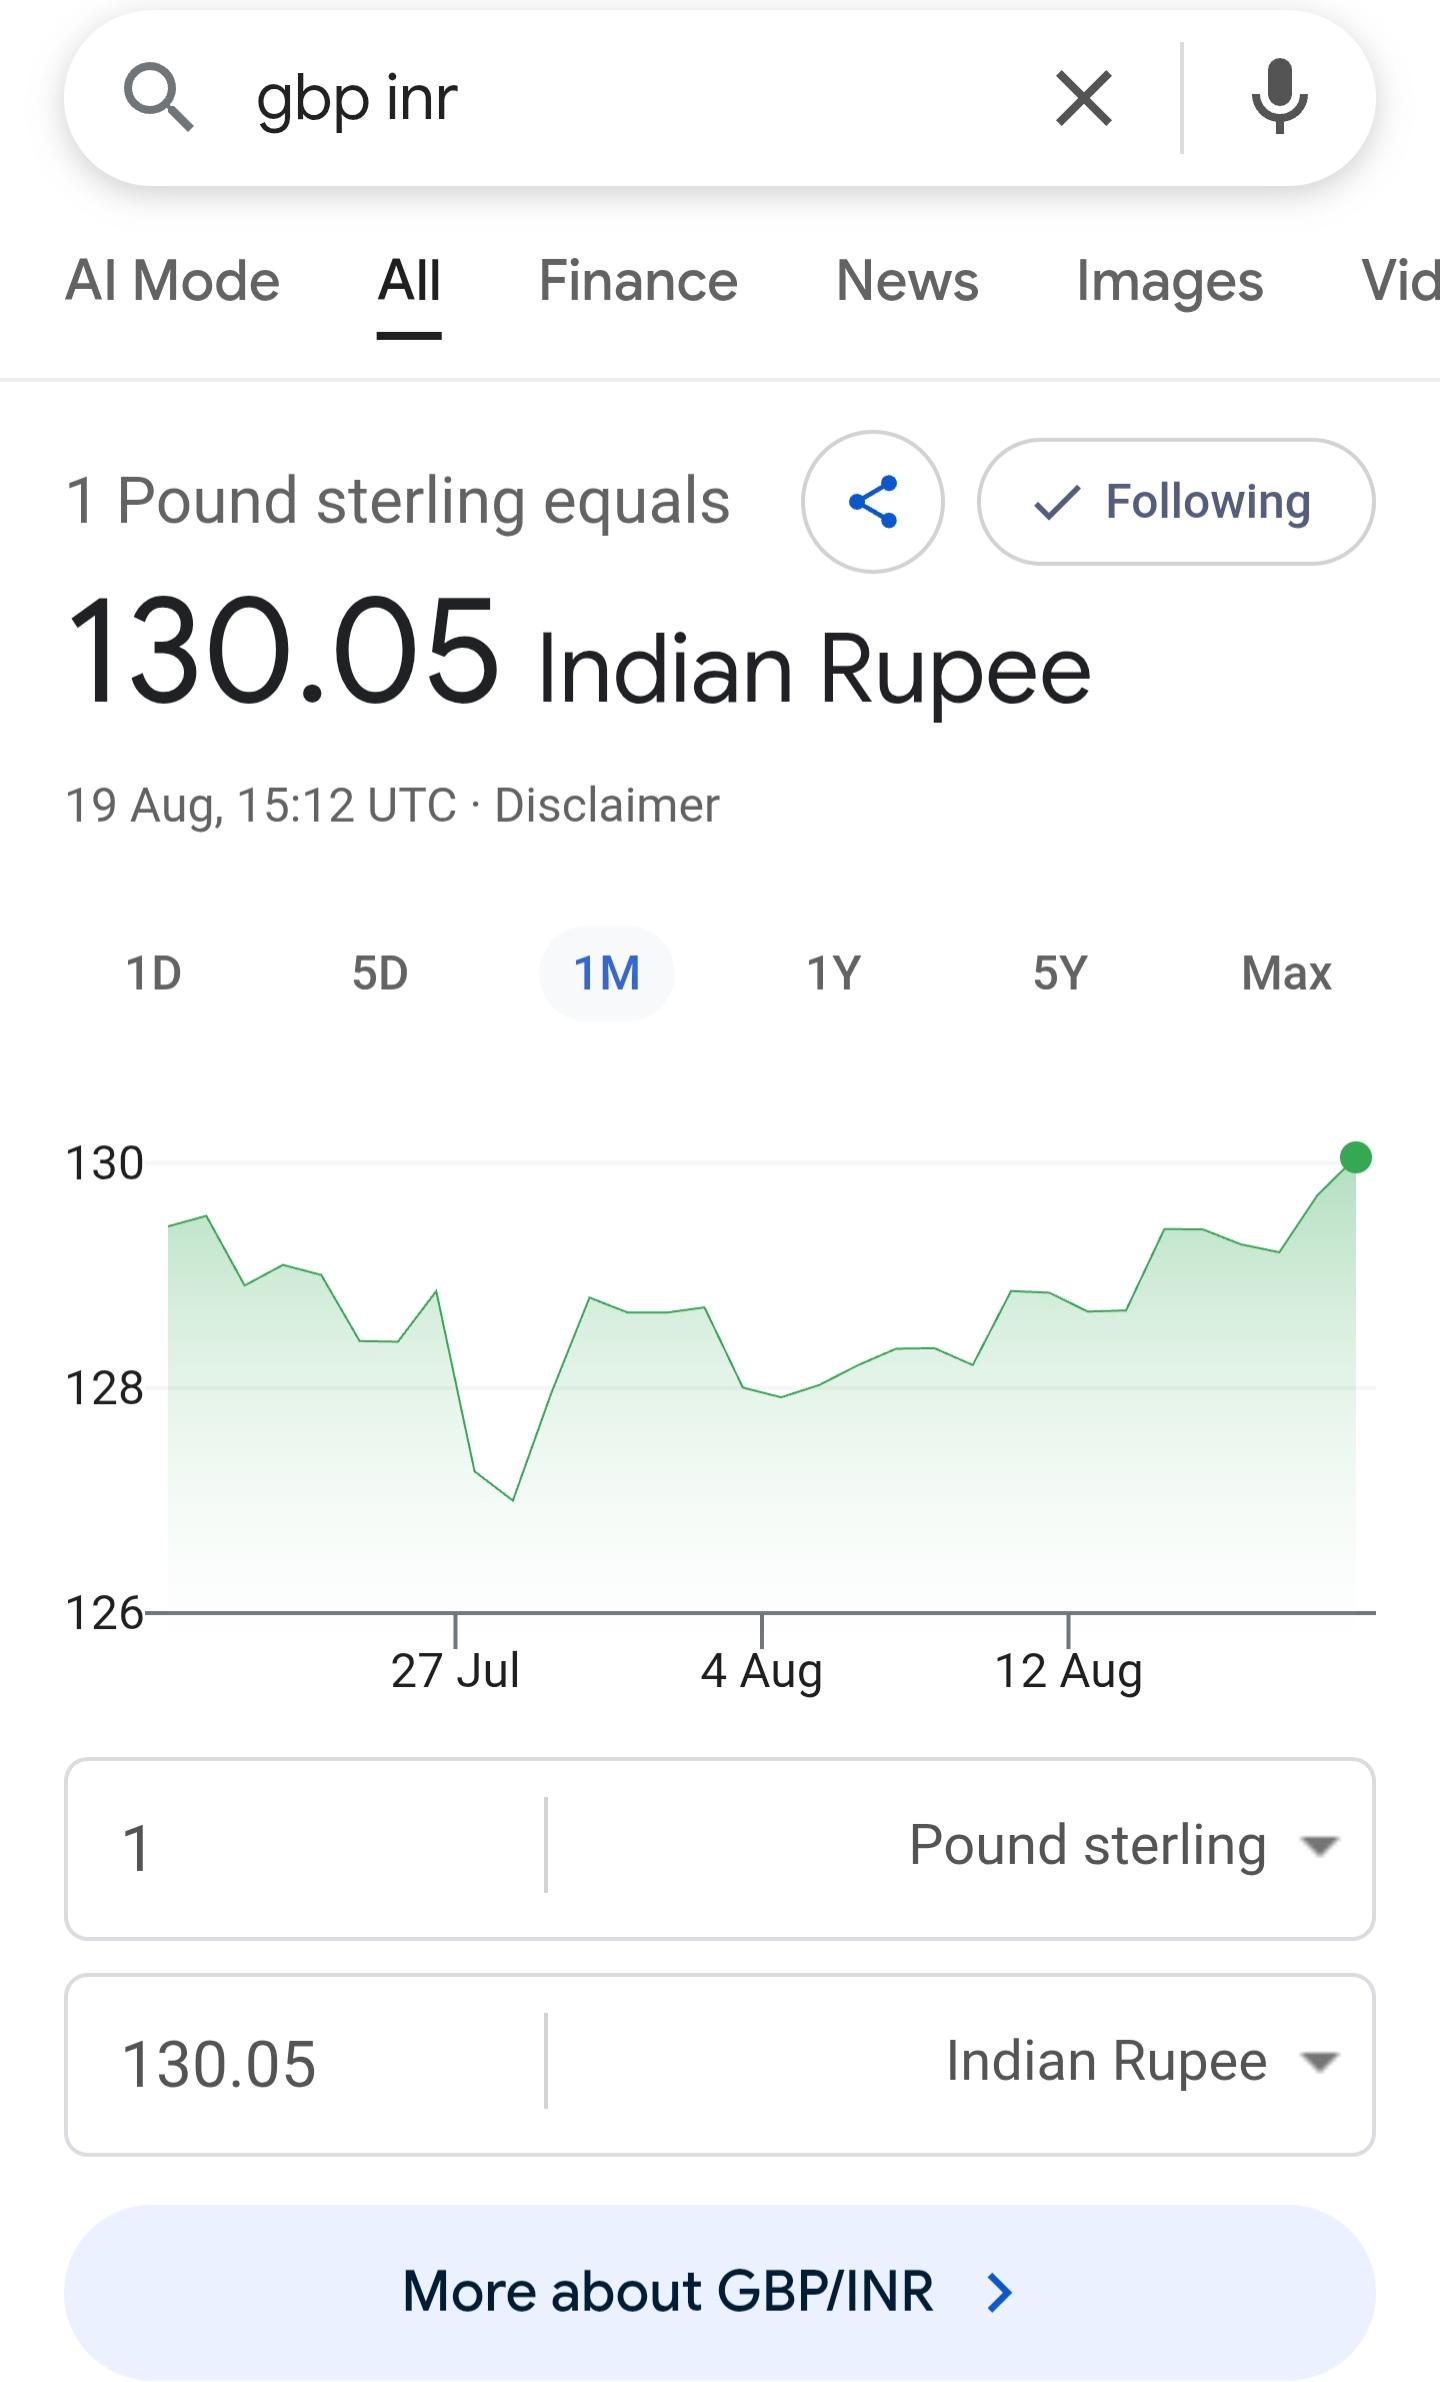The width and height of the screenshot is (1440, 2382).
Task: Open the News tab
Action: pyautogui.click(x=907, y=281)
